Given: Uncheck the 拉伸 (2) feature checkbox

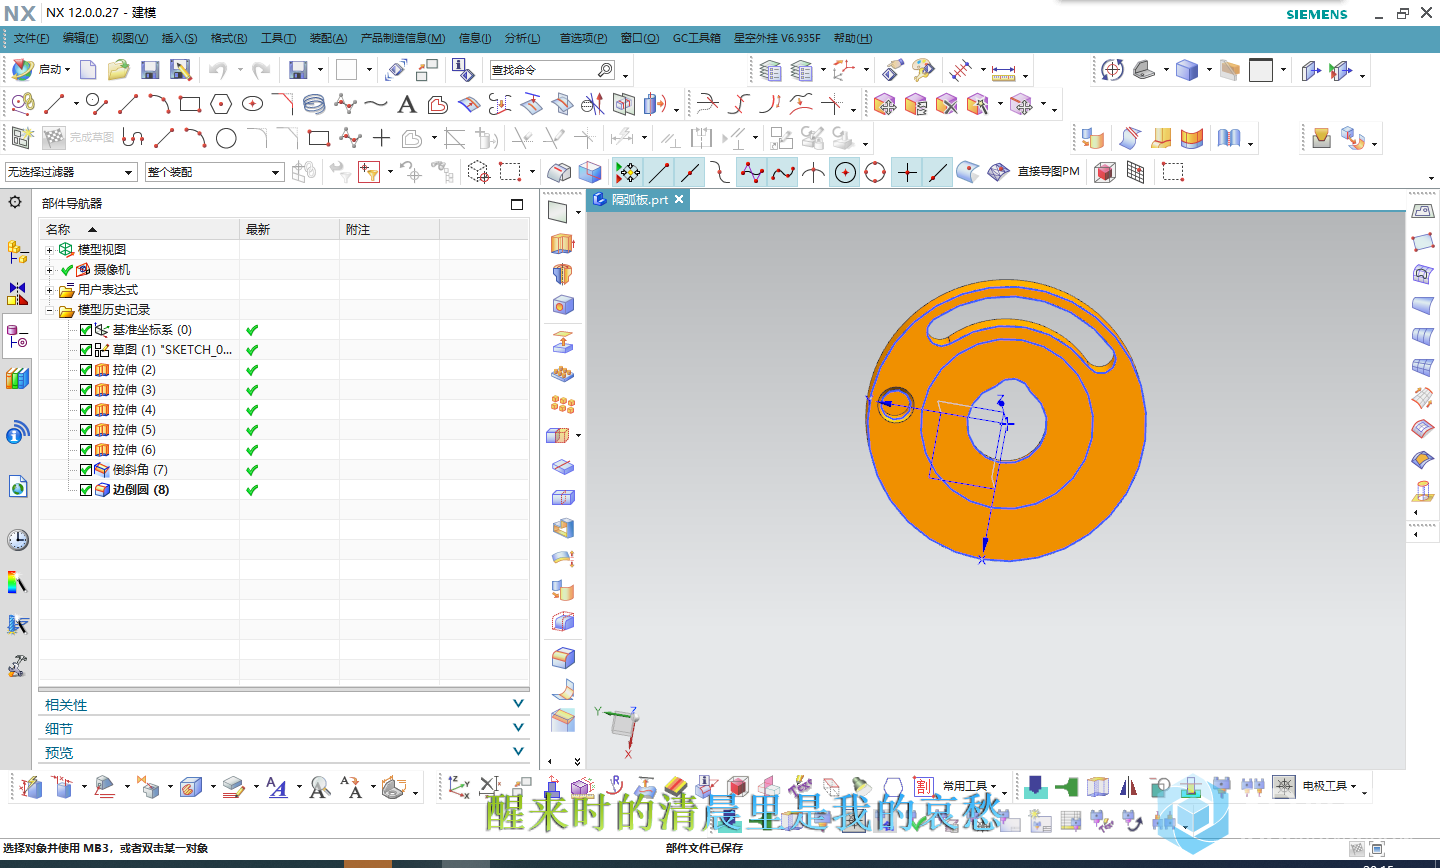Looking at the screenshot, I should point(86,370).
